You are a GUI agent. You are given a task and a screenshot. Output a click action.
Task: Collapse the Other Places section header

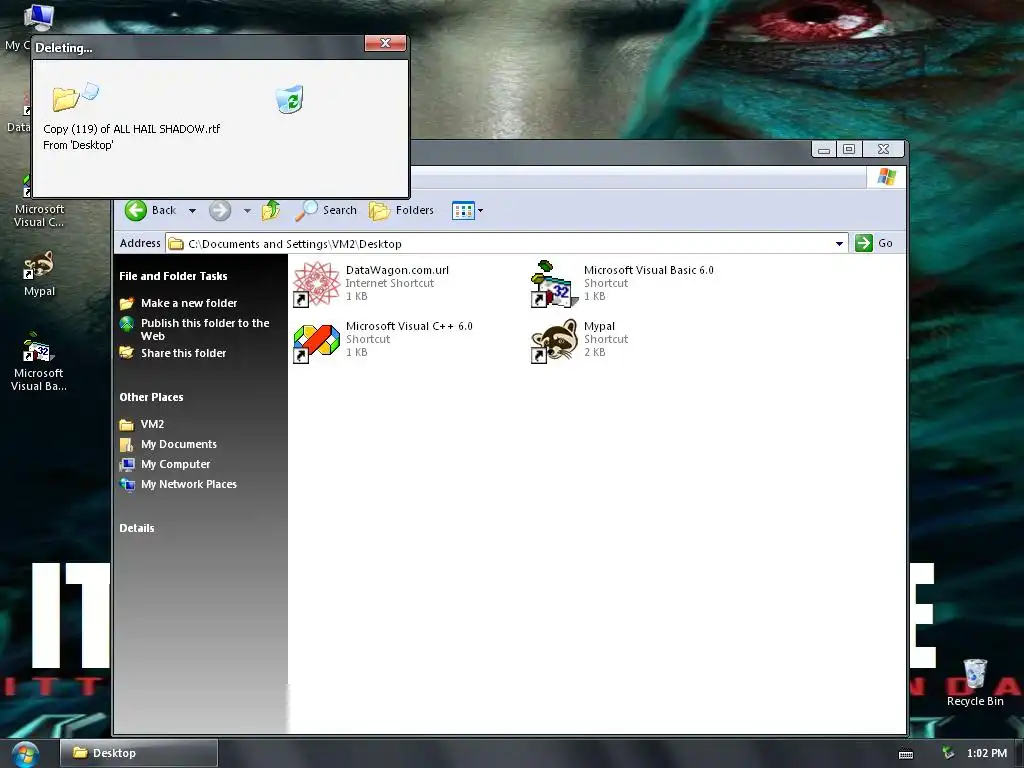click(x=151, y=397)
